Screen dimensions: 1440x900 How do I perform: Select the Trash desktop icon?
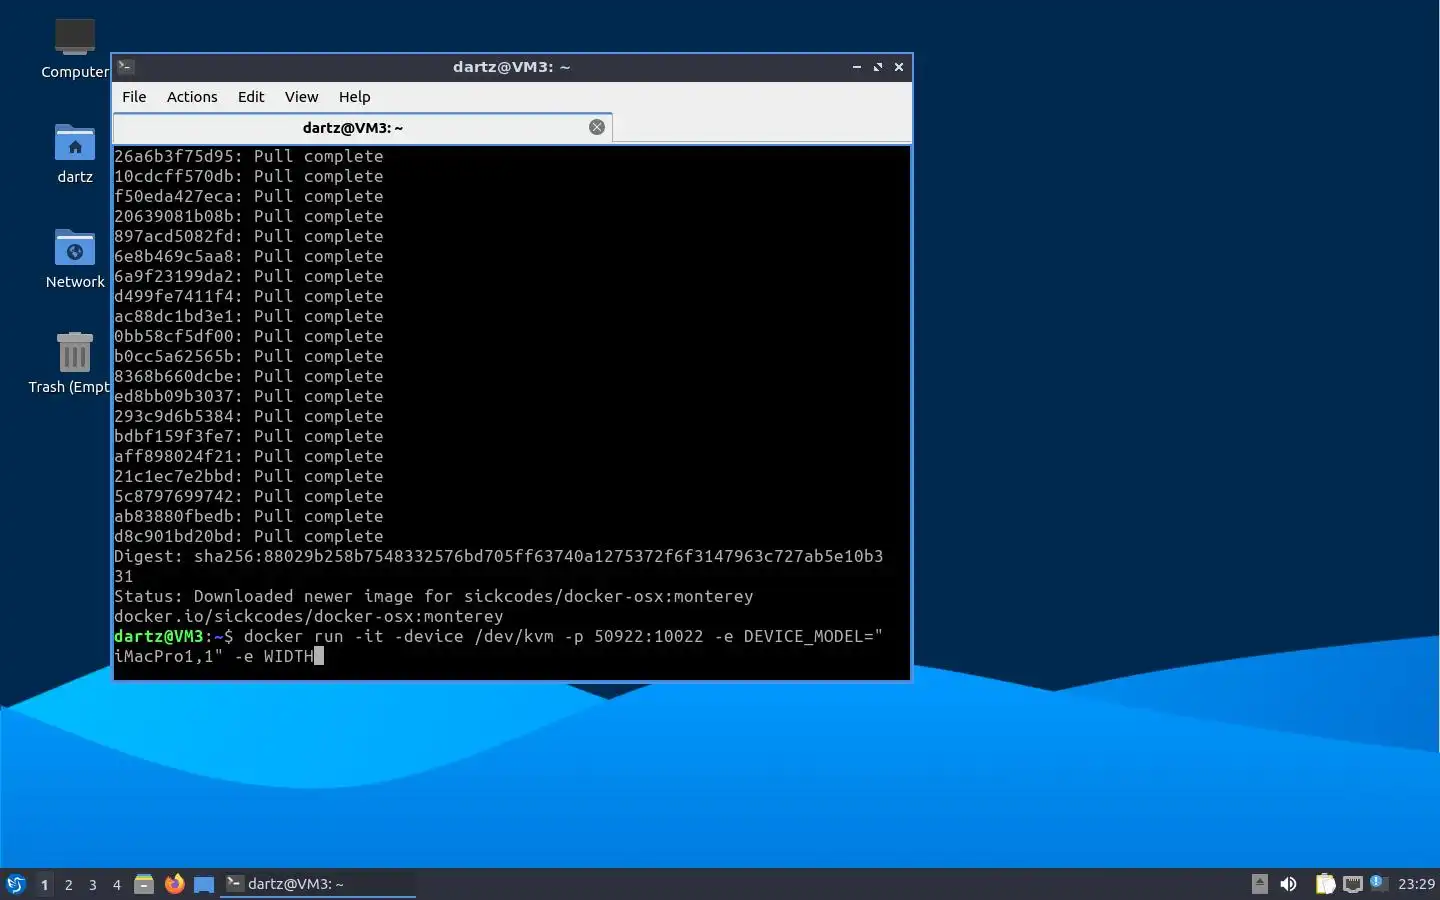70,363
